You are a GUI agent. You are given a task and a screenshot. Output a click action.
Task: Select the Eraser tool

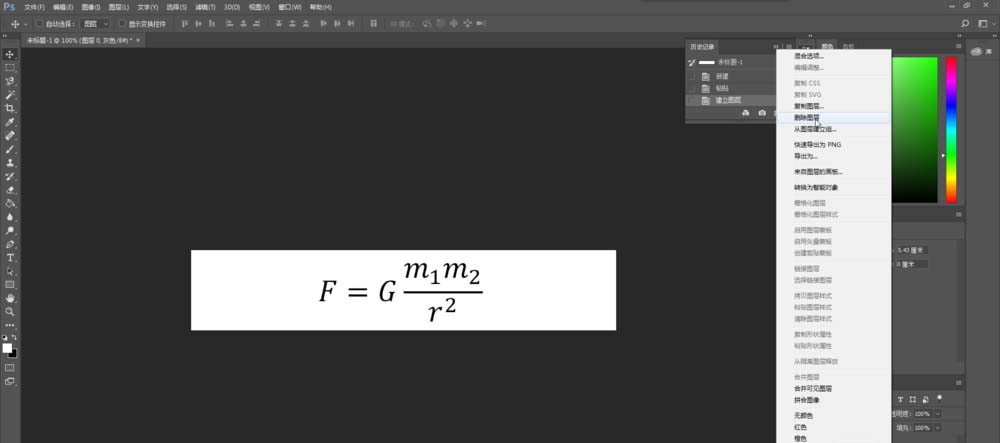click(x=10, y=189)
